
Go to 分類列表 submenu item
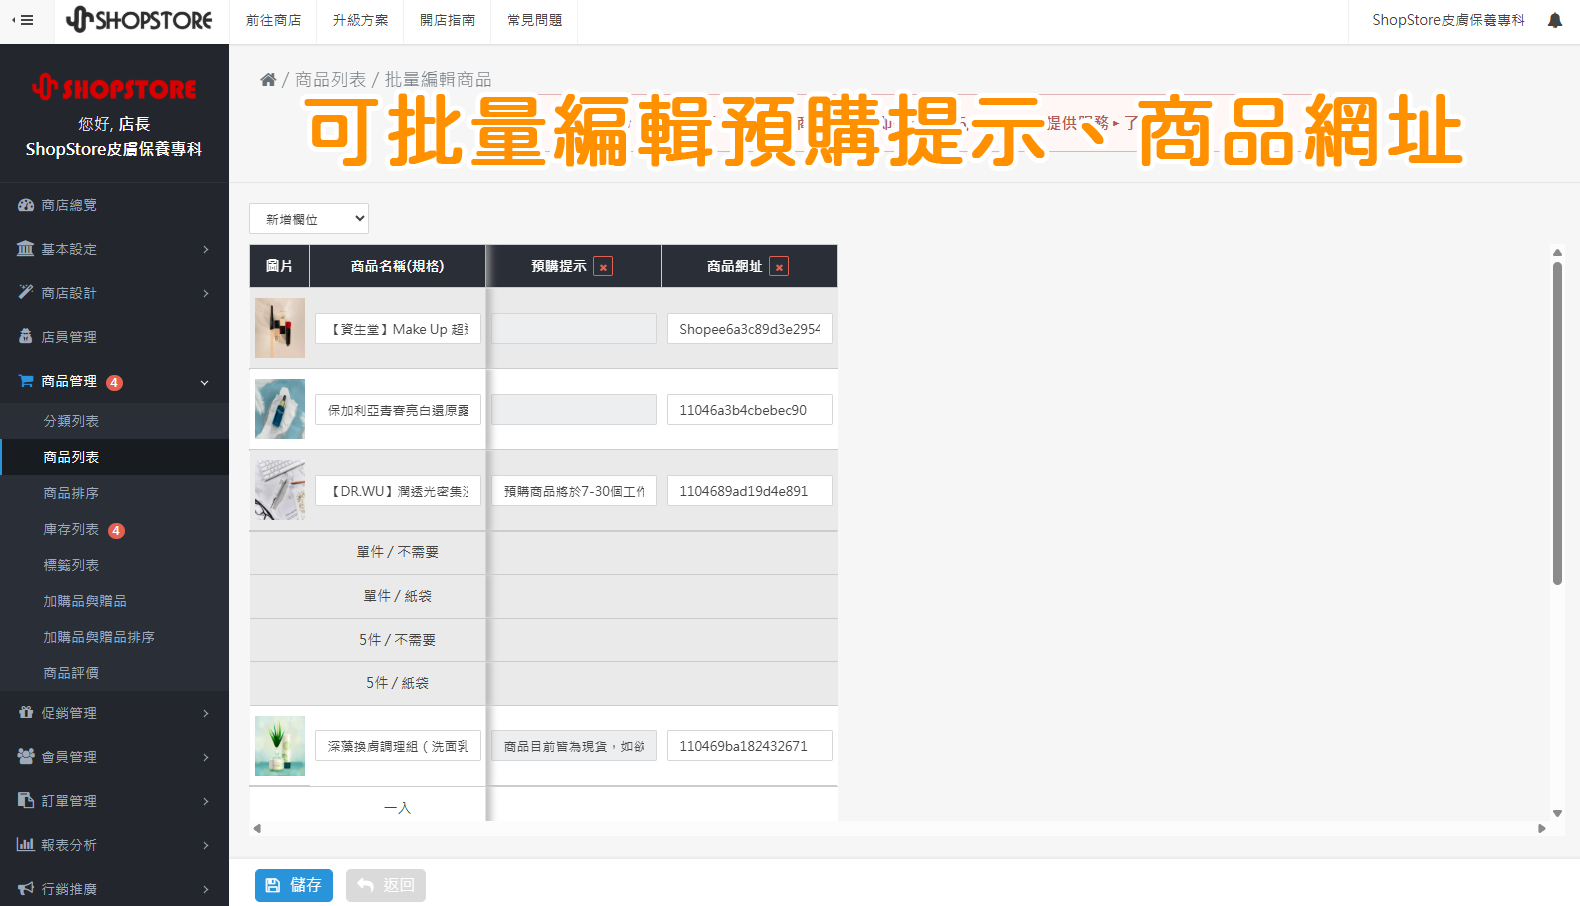coord(114,421)
